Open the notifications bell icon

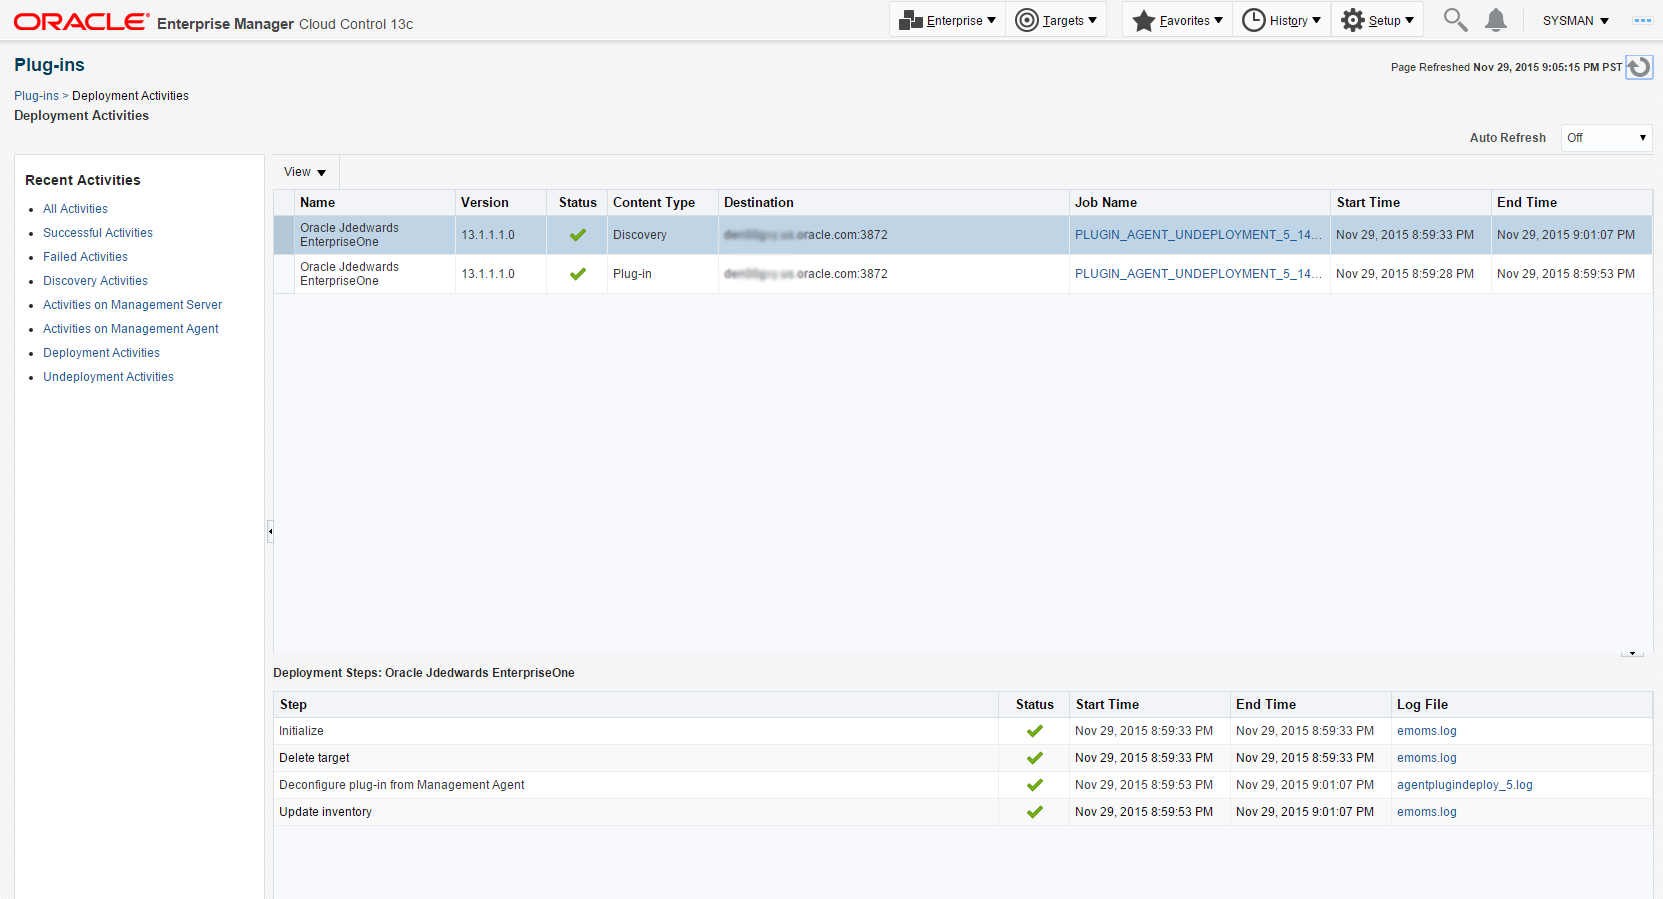[1496, 20]
